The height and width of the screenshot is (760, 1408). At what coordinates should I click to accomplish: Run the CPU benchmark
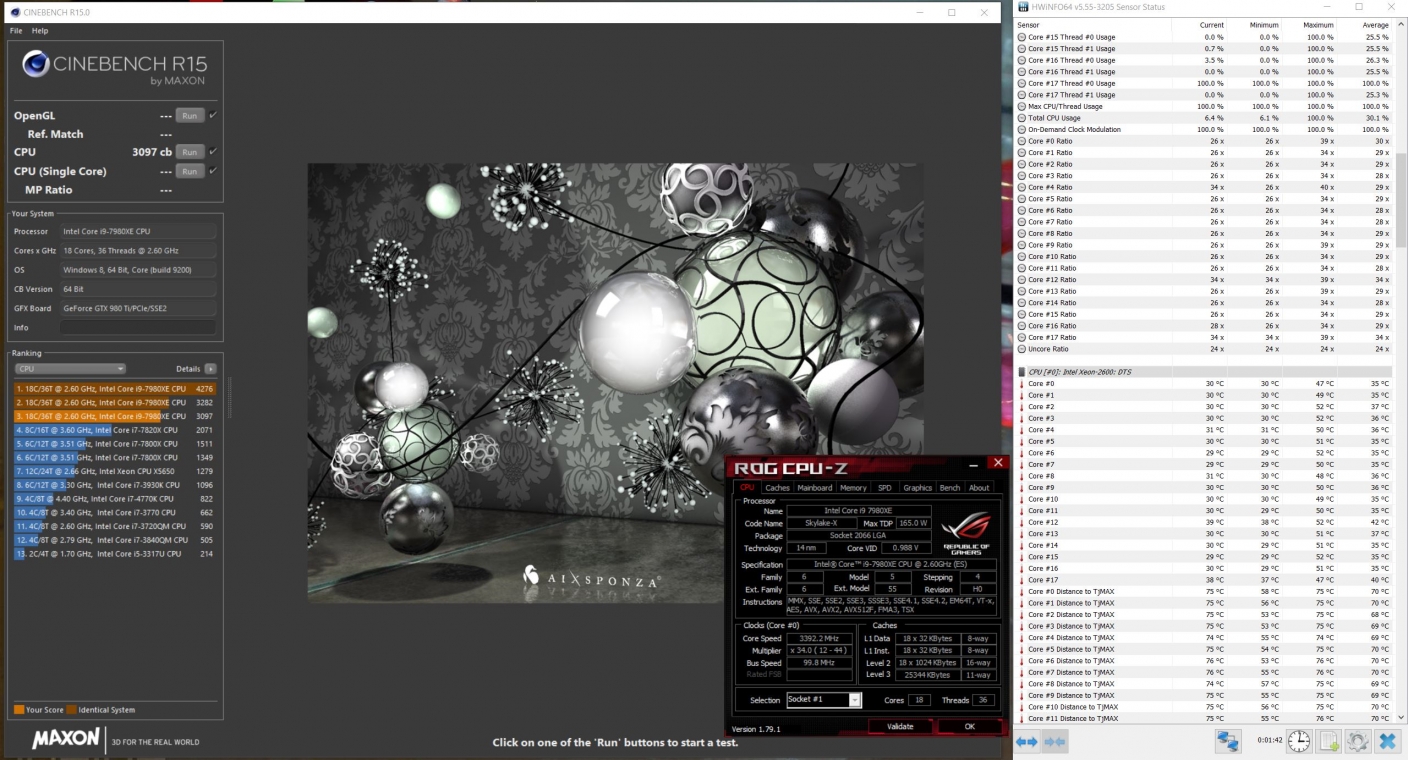tap(189, 152)
